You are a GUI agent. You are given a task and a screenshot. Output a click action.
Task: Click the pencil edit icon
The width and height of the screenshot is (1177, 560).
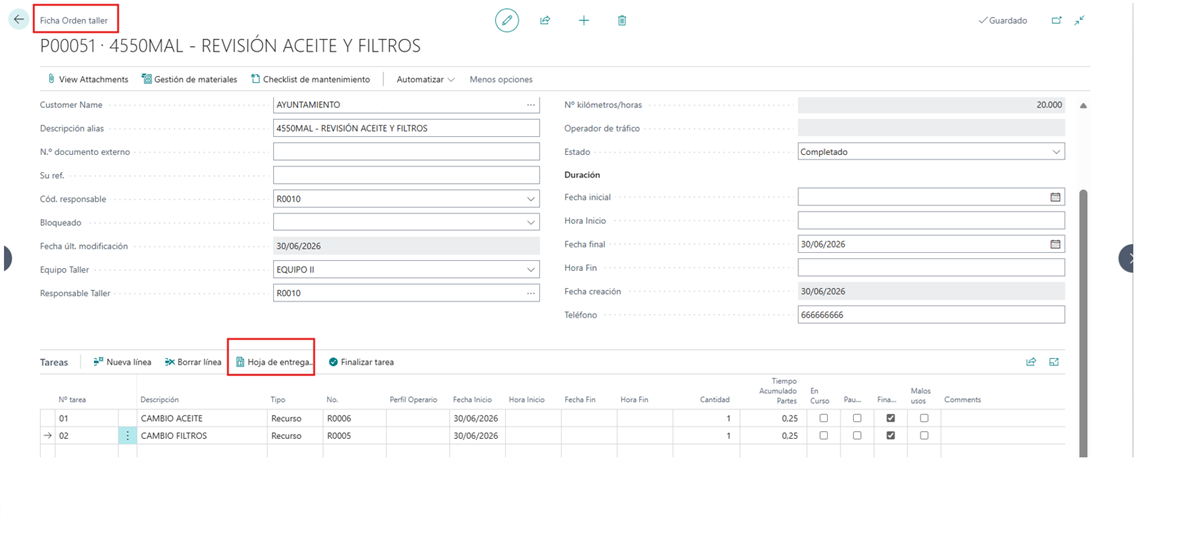(x=507, y=20)
